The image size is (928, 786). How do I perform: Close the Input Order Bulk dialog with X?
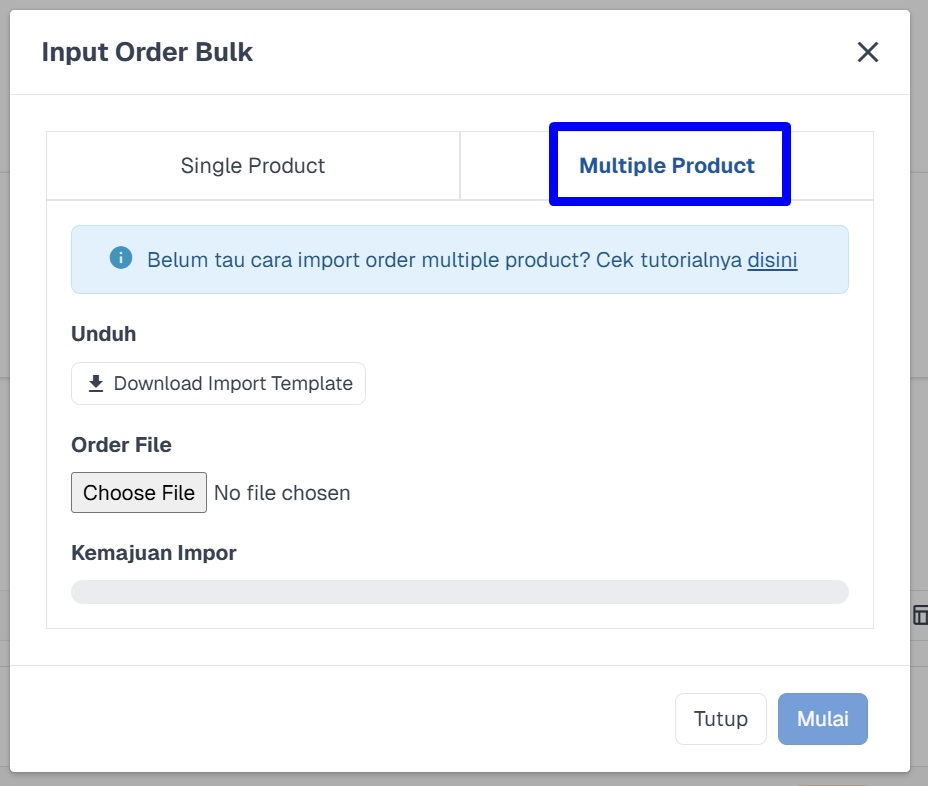coord(868,52)
